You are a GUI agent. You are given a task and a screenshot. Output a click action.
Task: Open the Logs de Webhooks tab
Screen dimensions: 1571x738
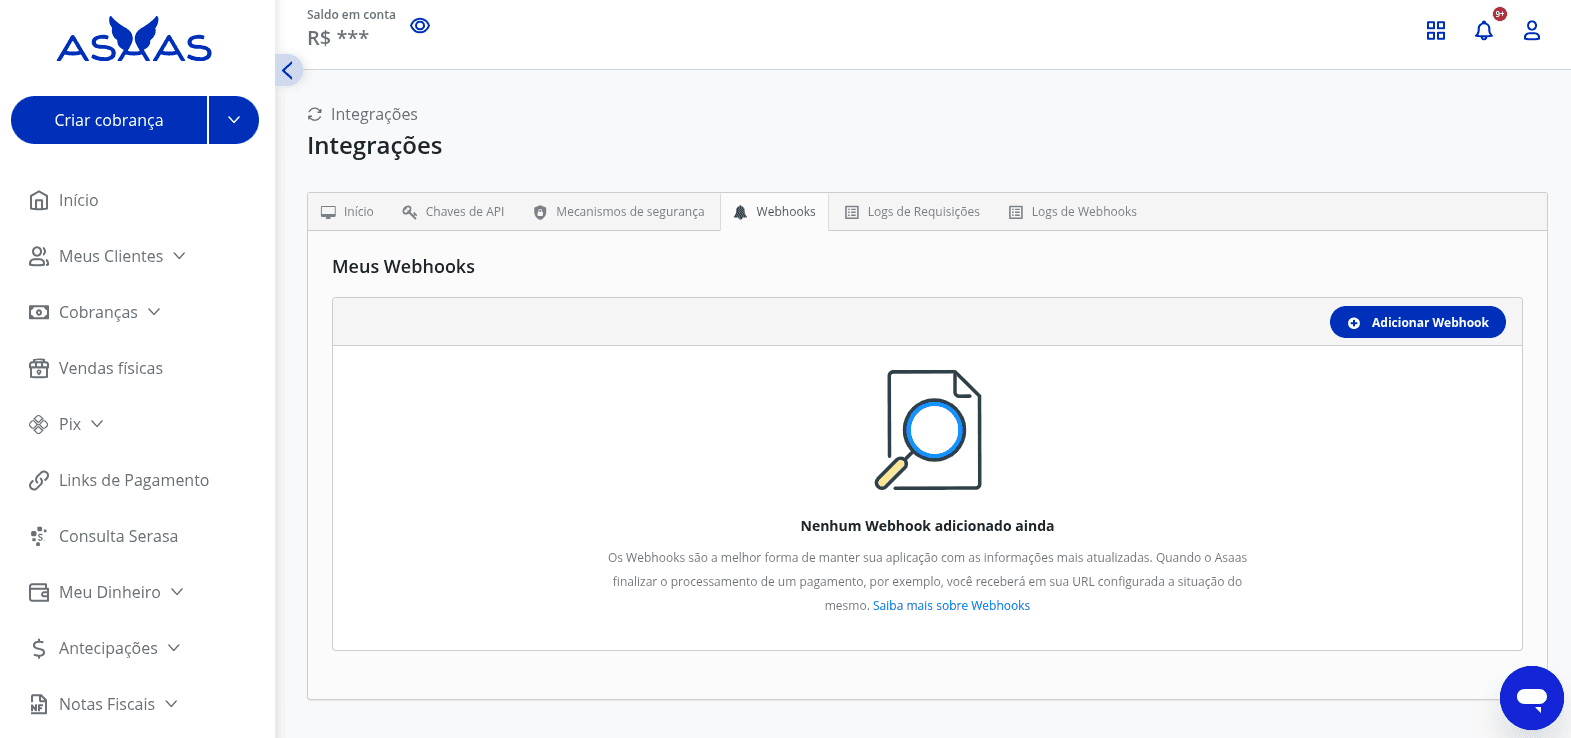1073,212
